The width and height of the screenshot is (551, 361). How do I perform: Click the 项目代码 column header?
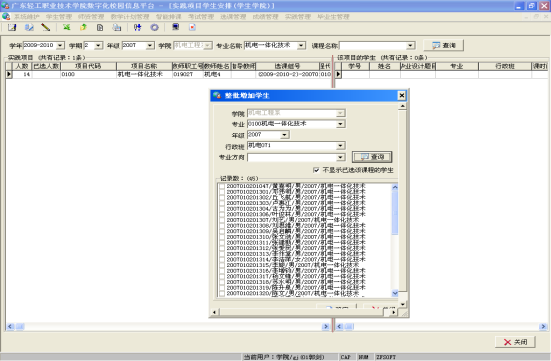click(88, 66)
